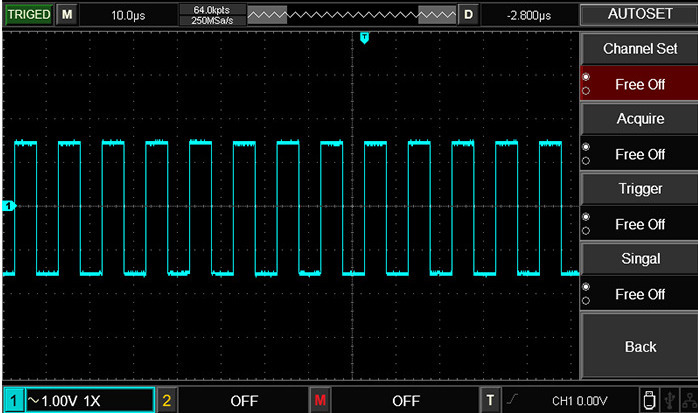698x413 pixels.
Task: Click the USB storage device icon
Action: tap(649, 401)
